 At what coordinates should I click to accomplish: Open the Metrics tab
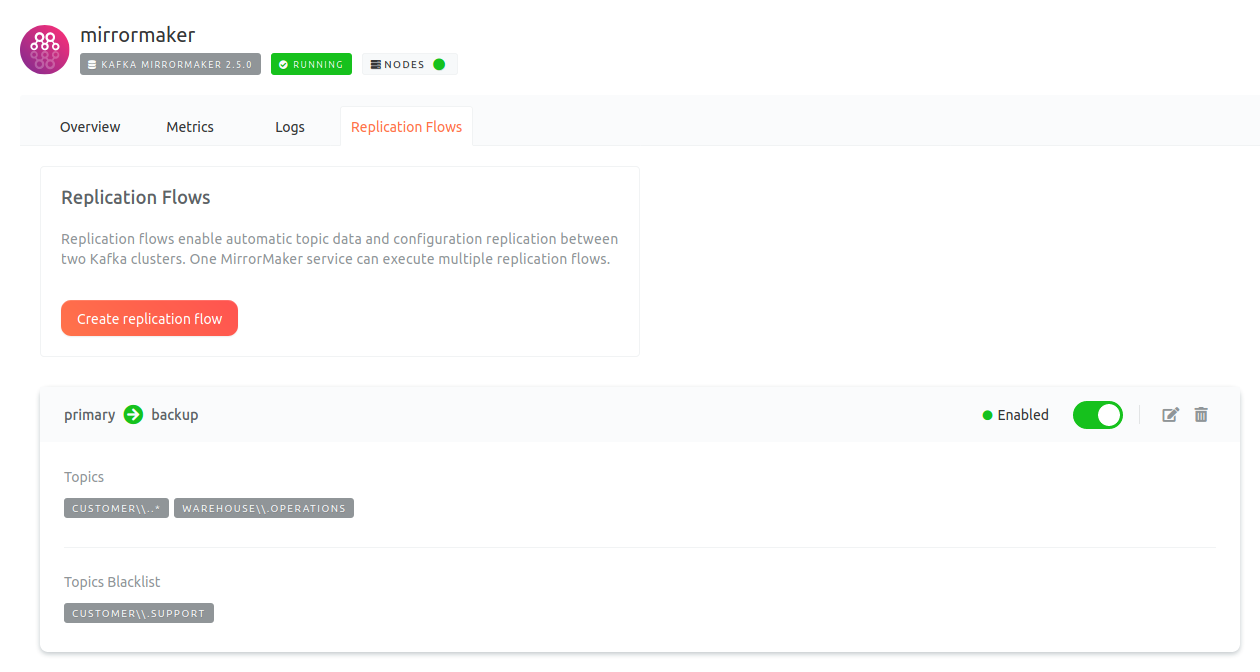(x=189, y=126)
